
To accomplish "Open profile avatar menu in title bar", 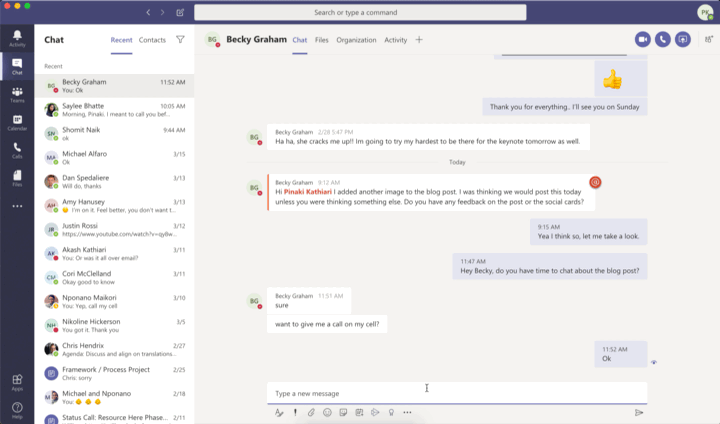I will 705,12.
